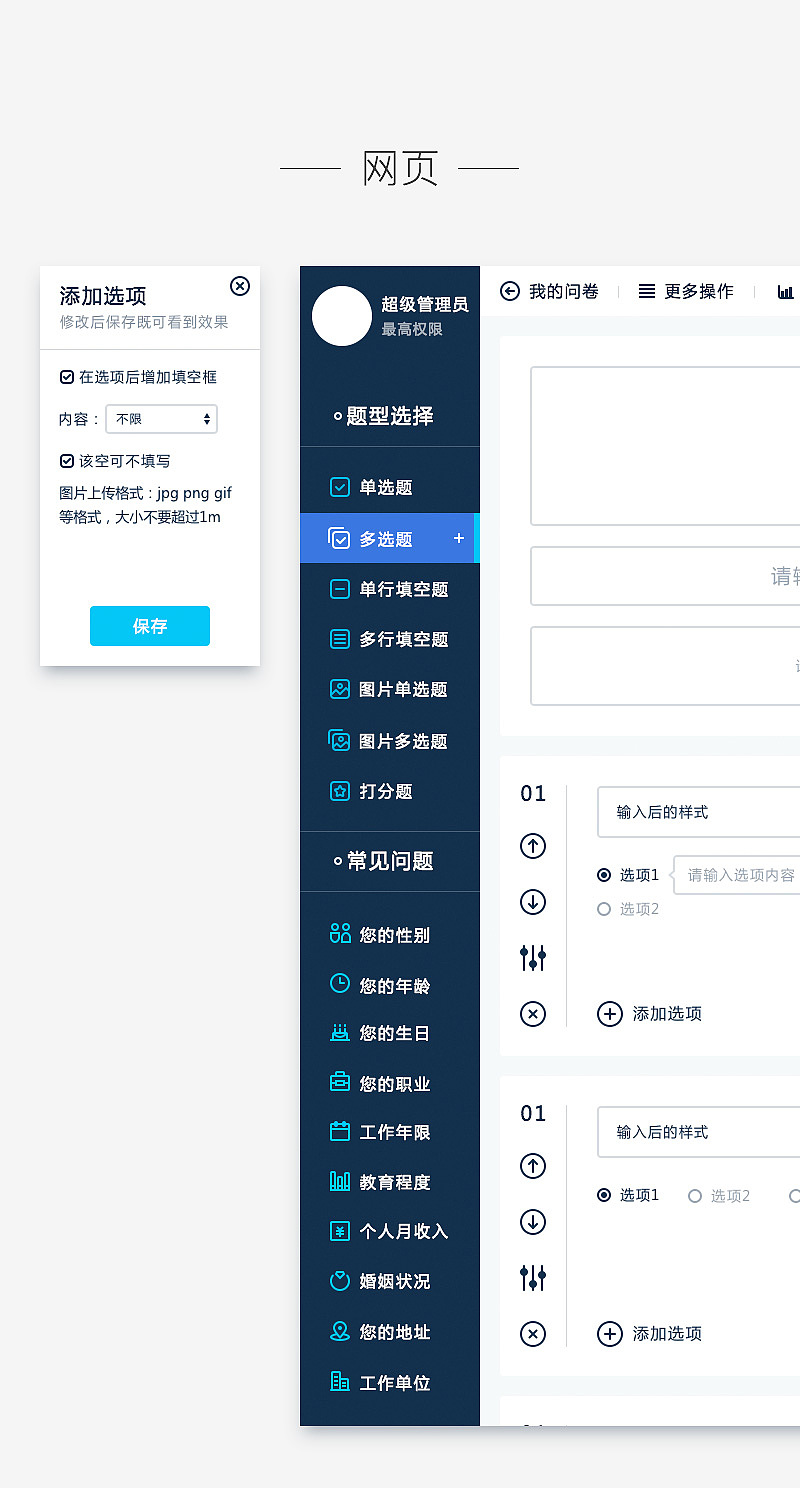Click the 图片多选题 icon
Screen dimensions: 800x1488
(x=339, y=740)
